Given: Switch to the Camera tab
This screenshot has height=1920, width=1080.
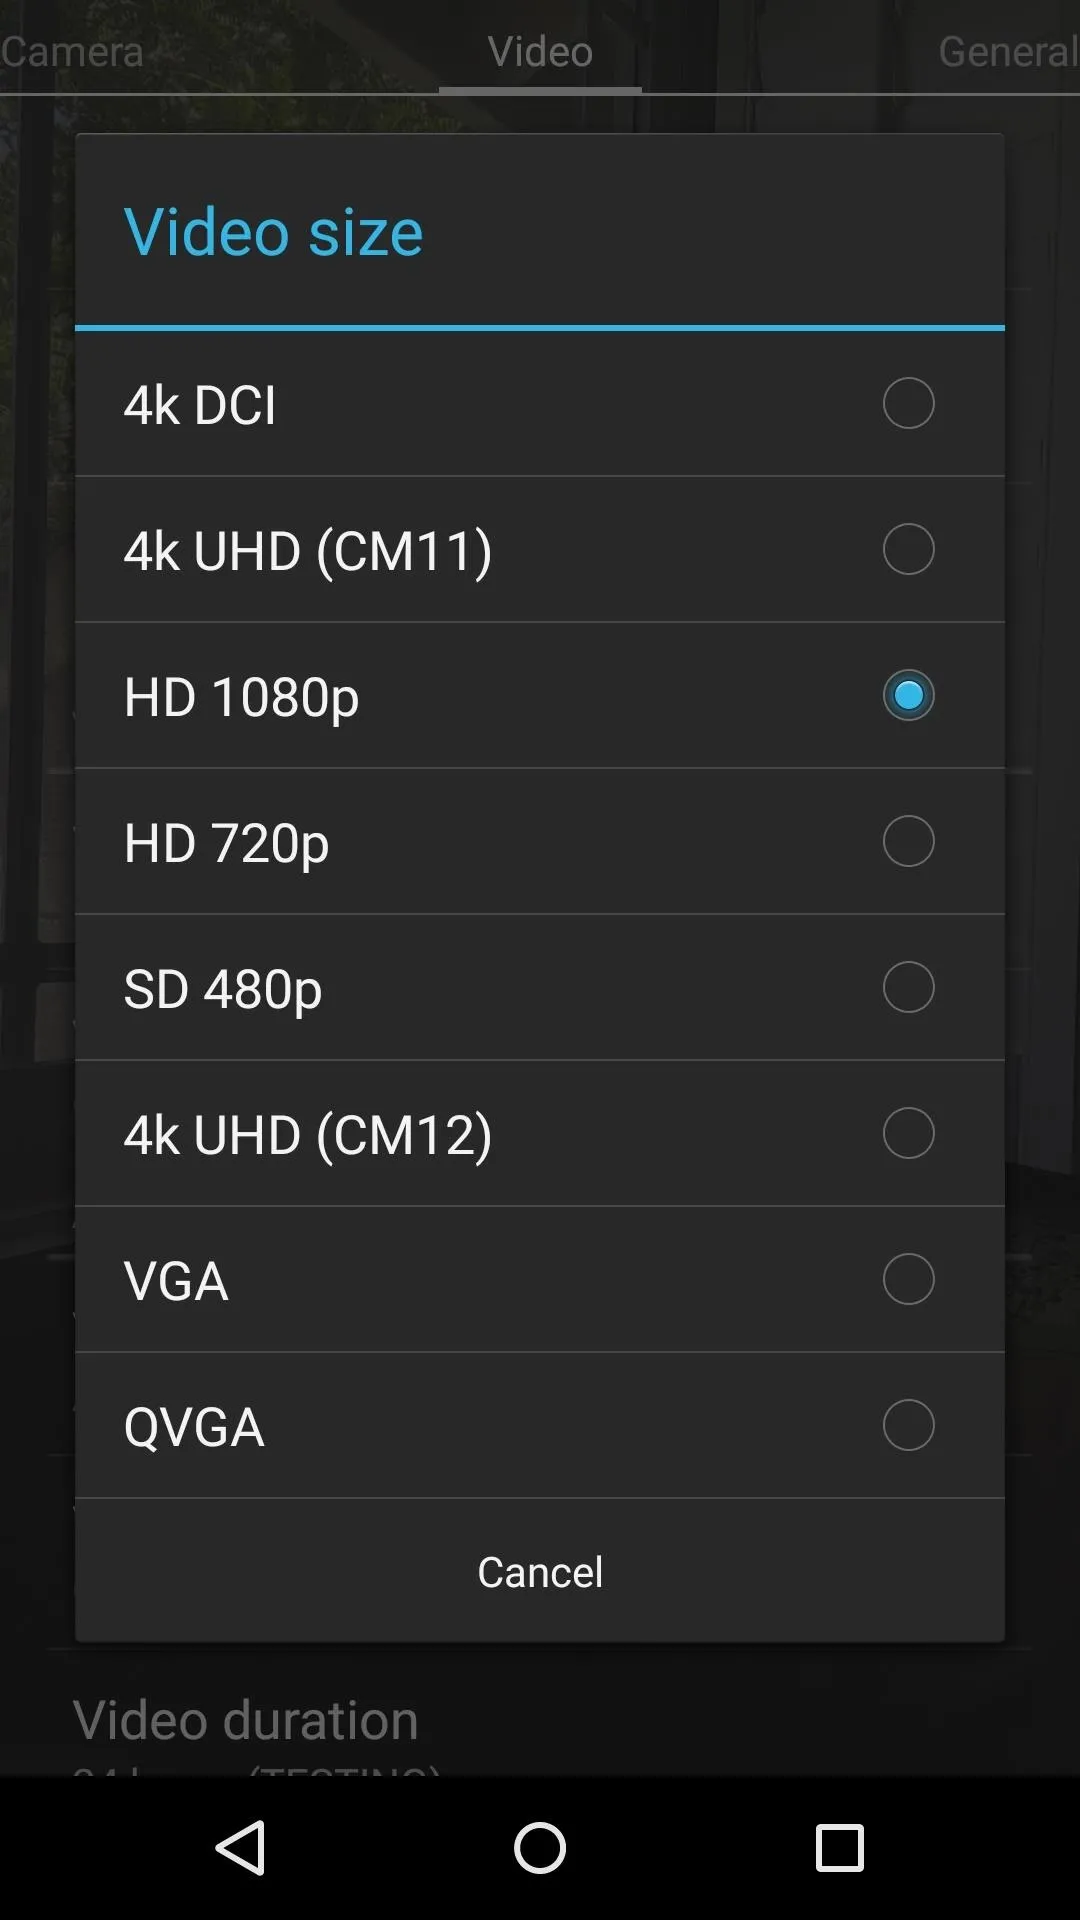Looking at the screenshot, I should [x=72, y=51].
